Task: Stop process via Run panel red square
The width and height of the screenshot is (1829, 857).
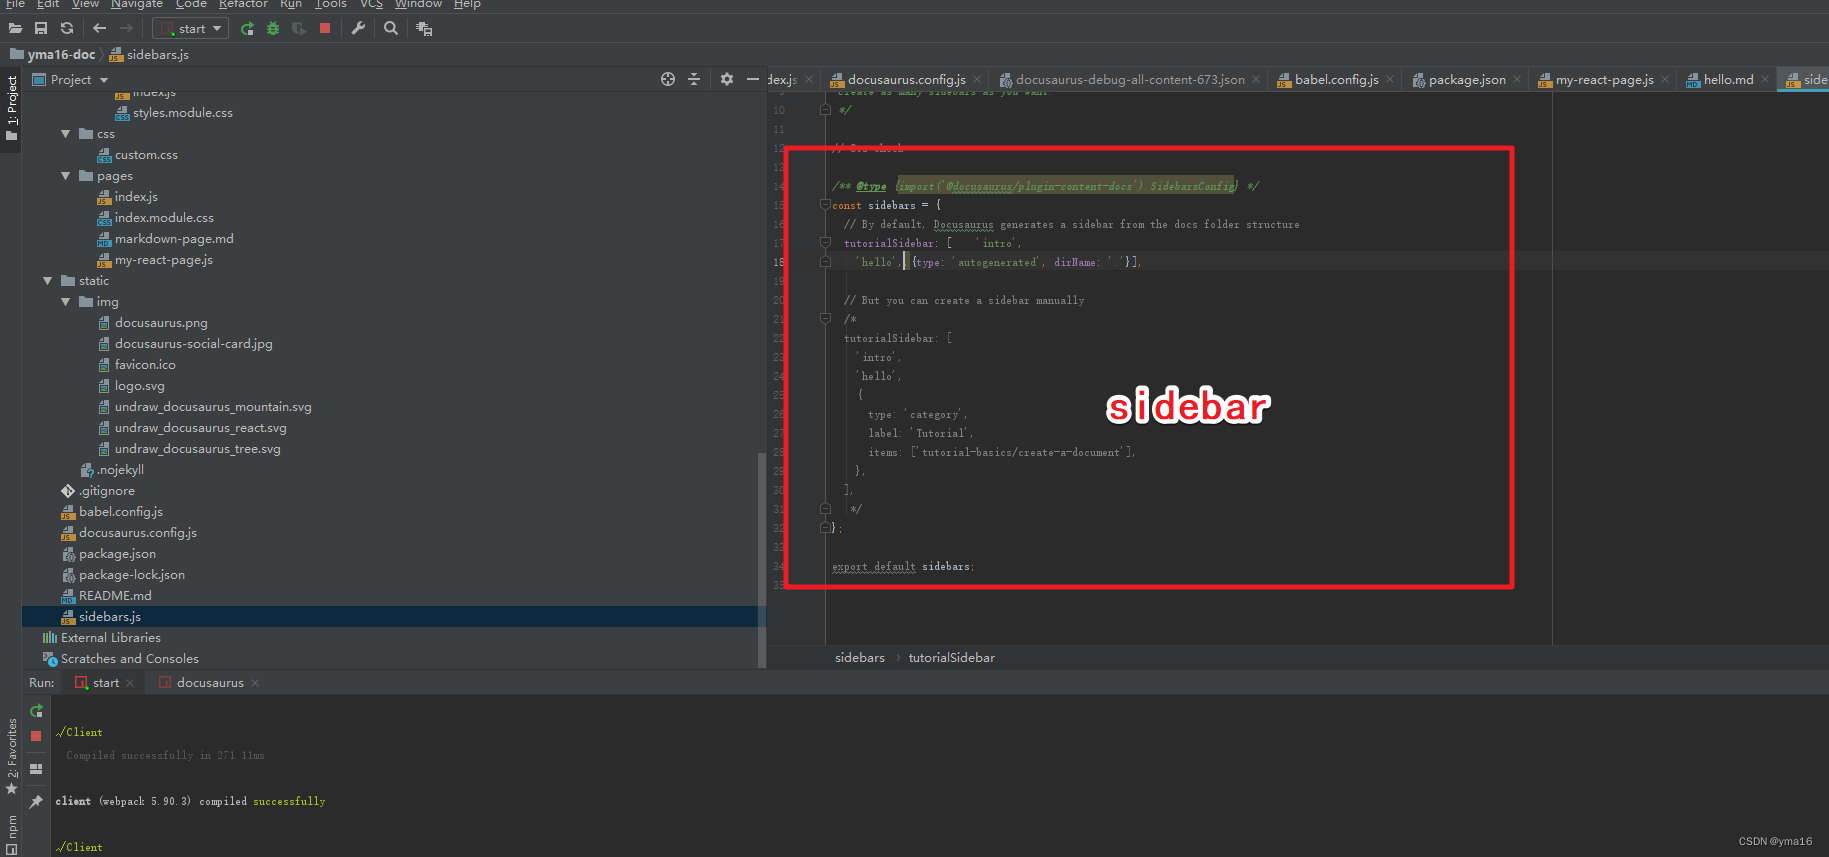Action: pyautogui.click(x=36, y=736)
